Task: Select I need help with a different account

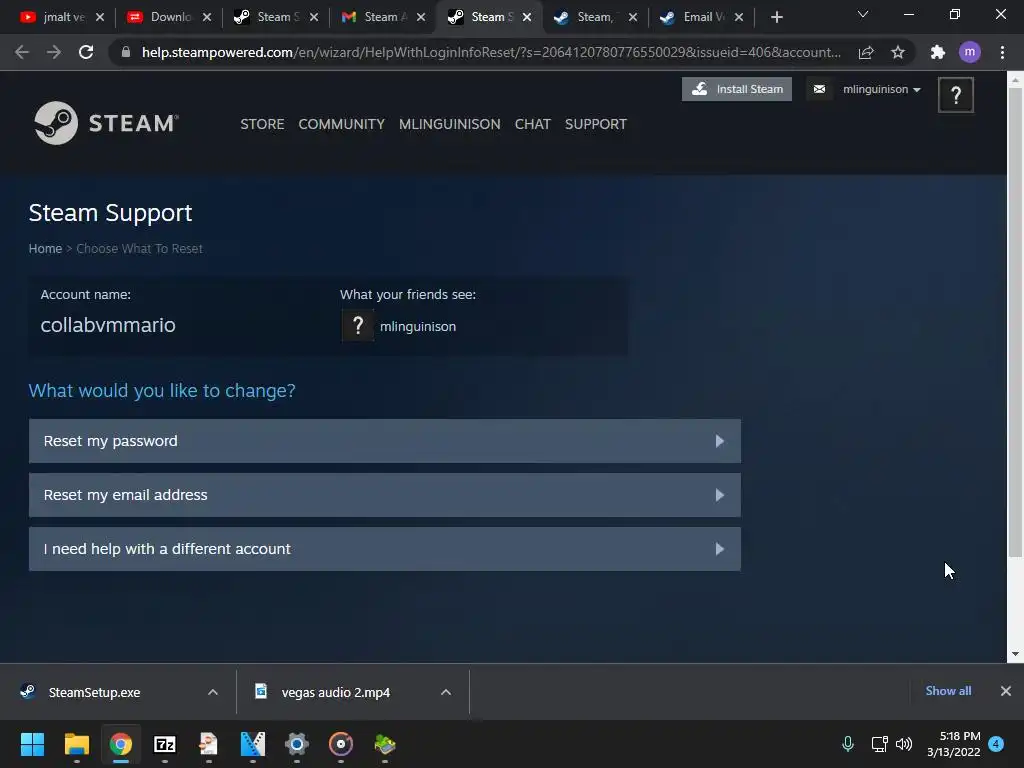Action: (385, 549)
